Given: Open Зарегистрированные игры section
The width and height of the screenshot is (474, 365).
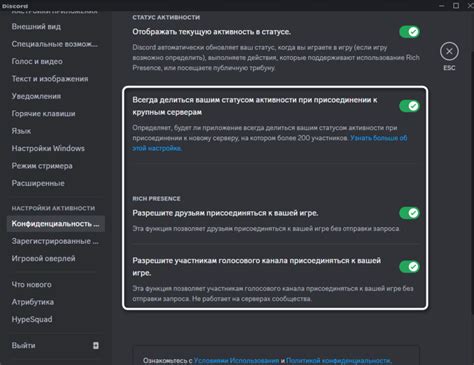Looking at the screenshot, I should point(56,241).
